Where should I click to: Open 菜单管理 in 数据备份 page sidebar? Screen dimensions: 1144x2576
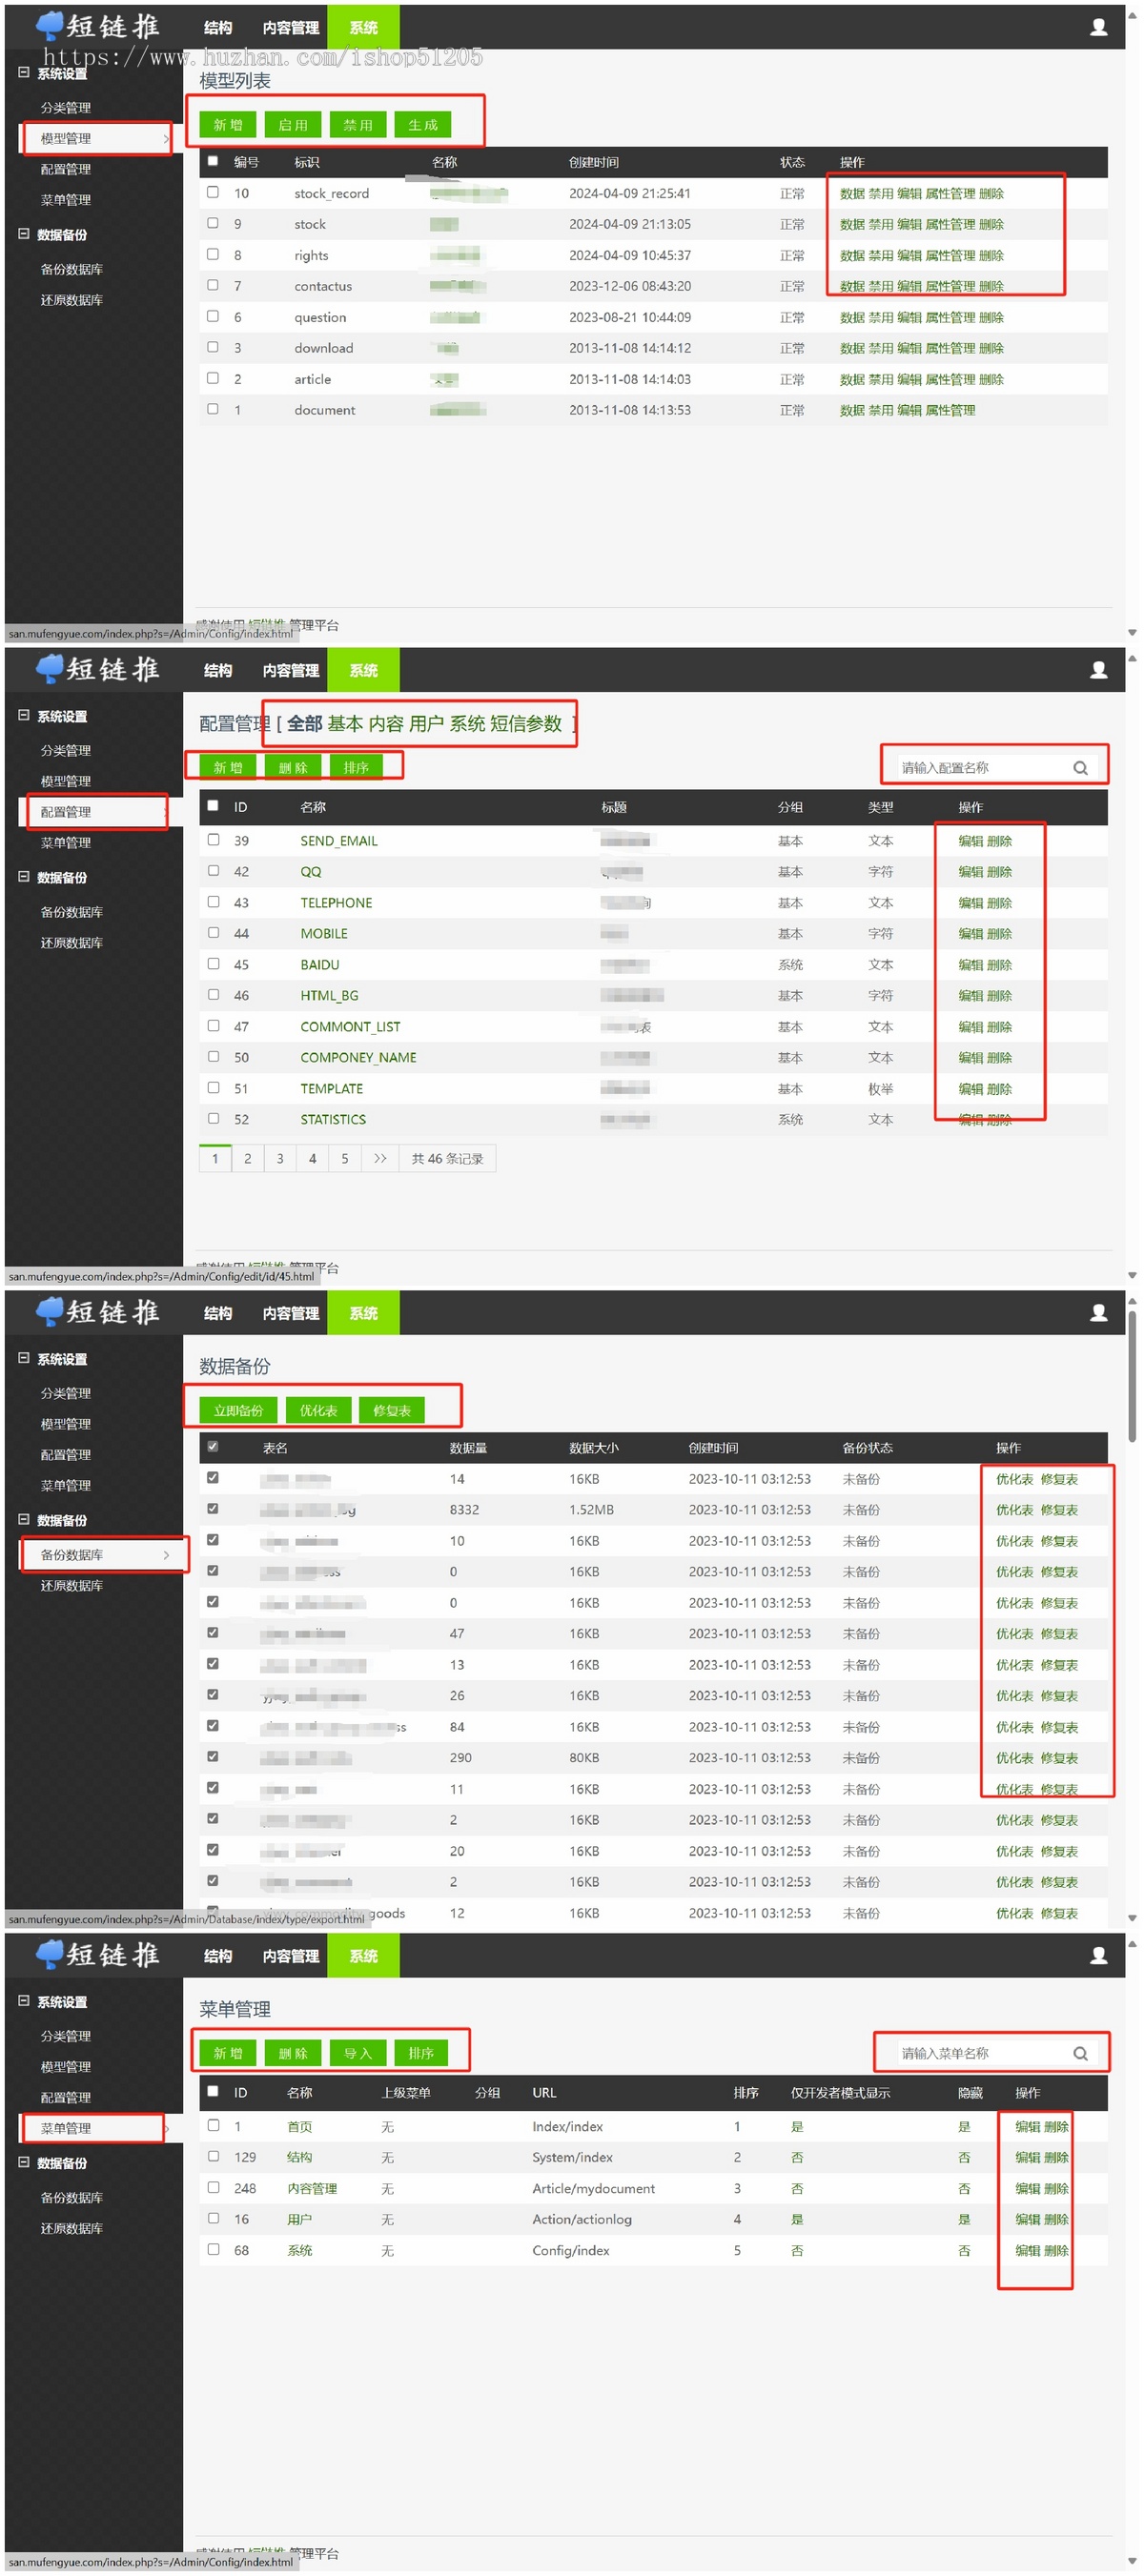pos(66,1486)
